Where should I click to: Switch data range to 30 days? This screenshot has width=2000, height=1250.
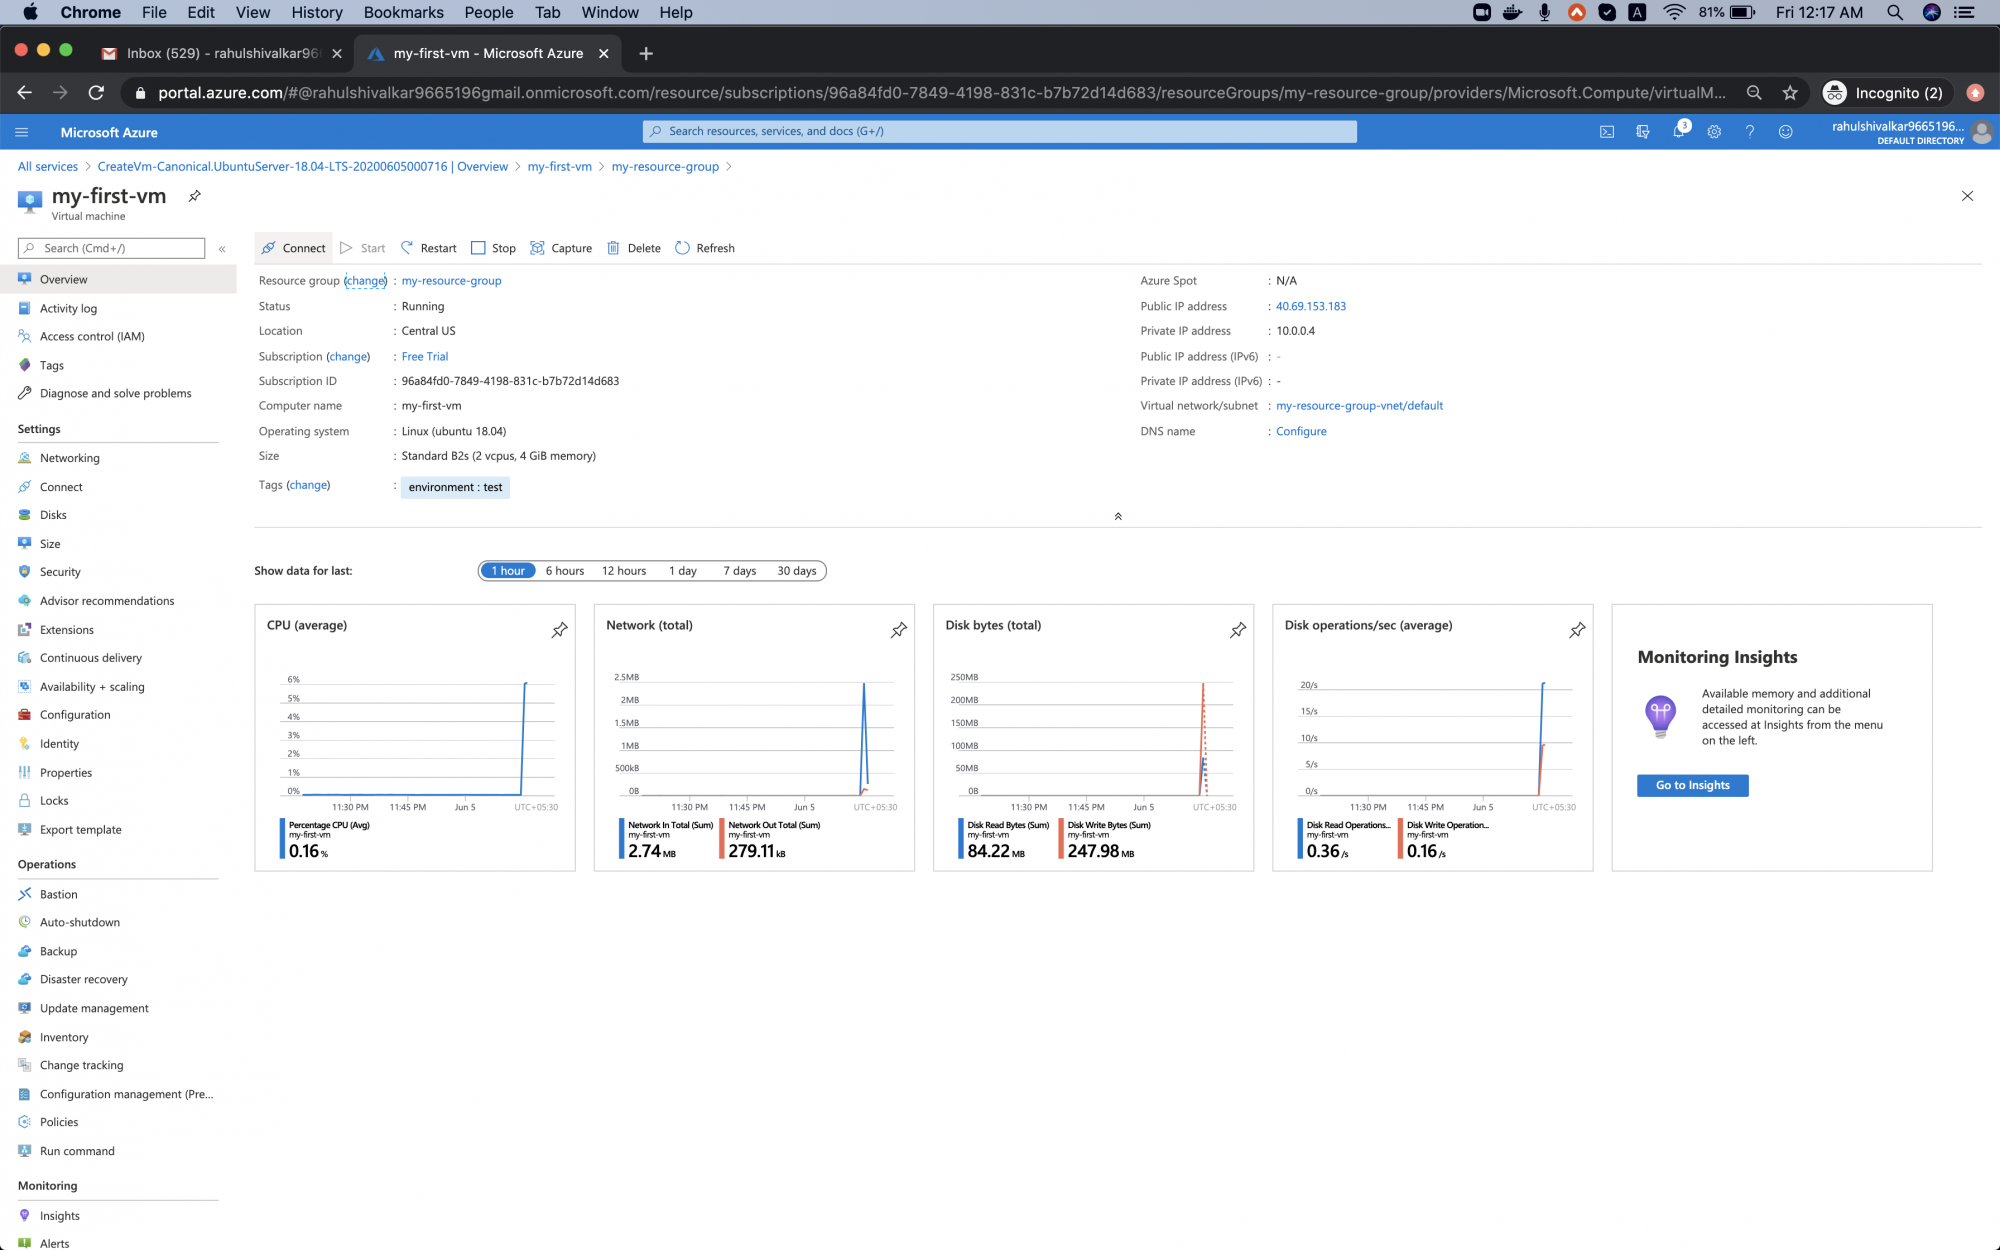796,570
